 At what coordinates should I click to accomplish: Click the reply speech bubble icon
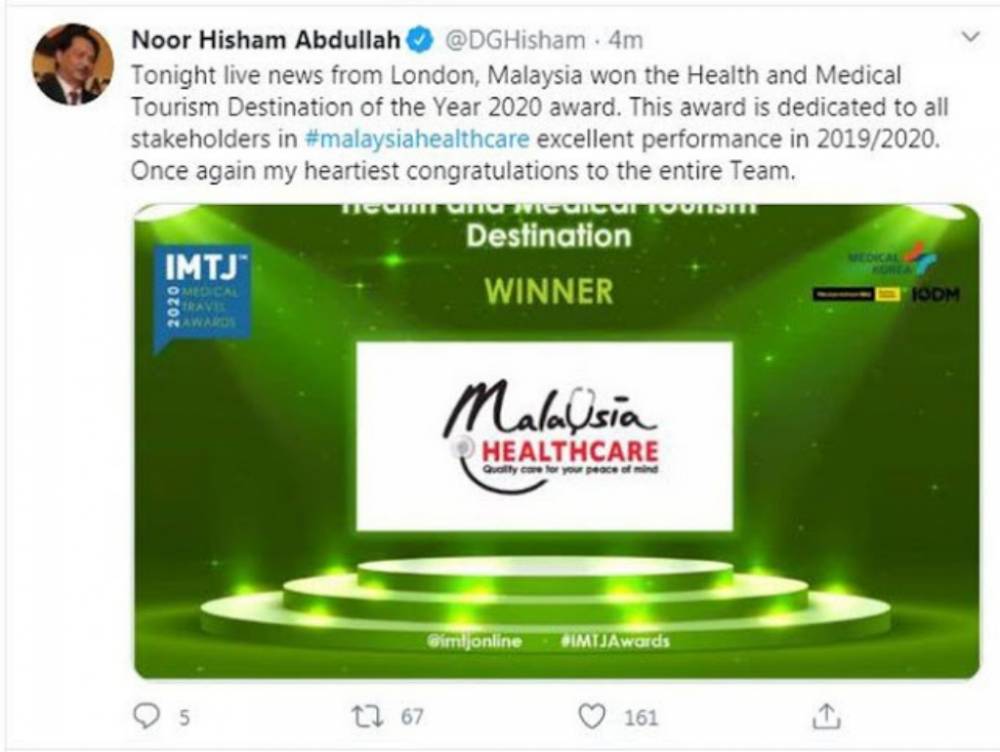click(147, 715)
